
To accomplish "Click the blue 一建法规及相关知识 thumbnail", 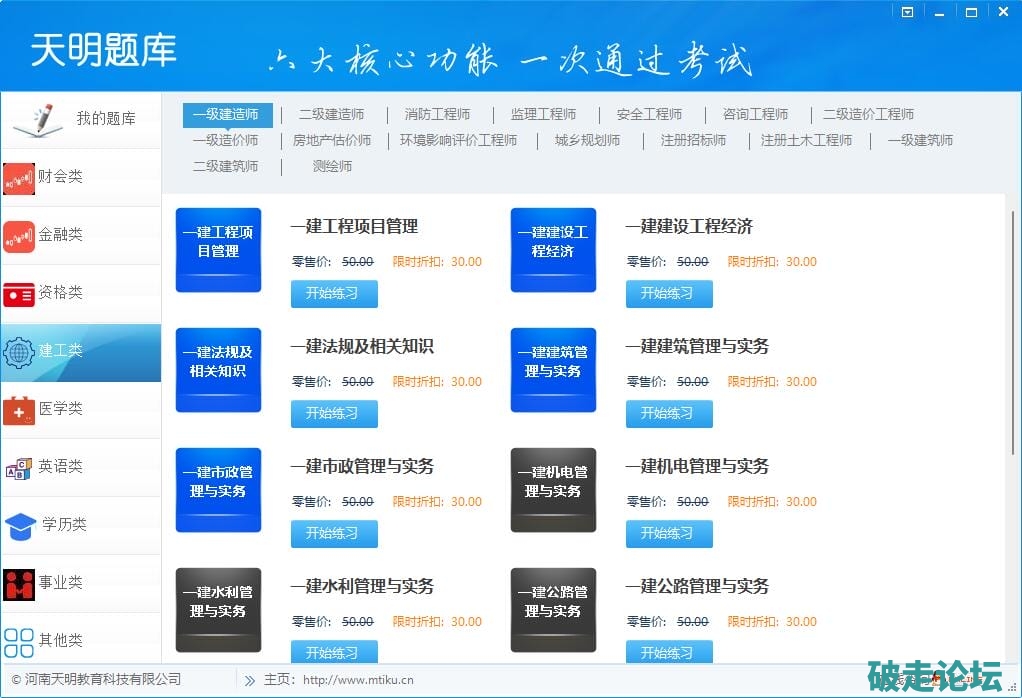I will pos(218,370).
